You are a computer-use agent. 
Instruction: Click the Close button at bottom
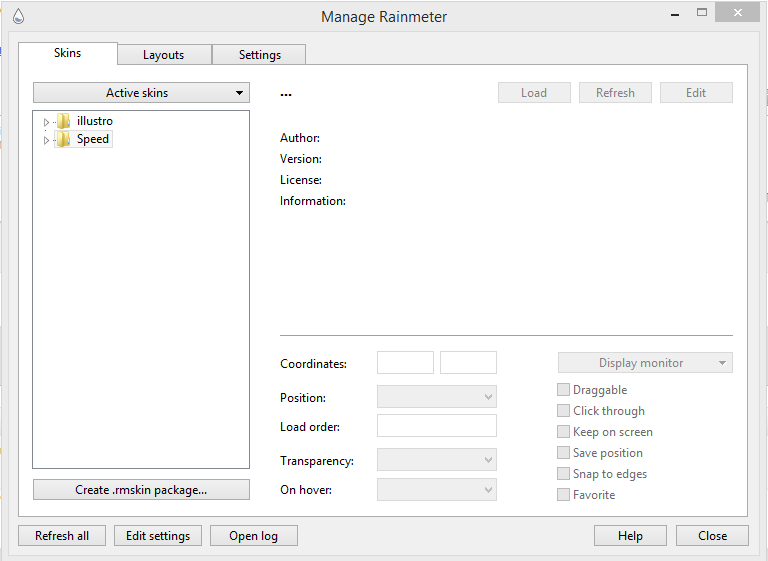click(x=712, y=536)
